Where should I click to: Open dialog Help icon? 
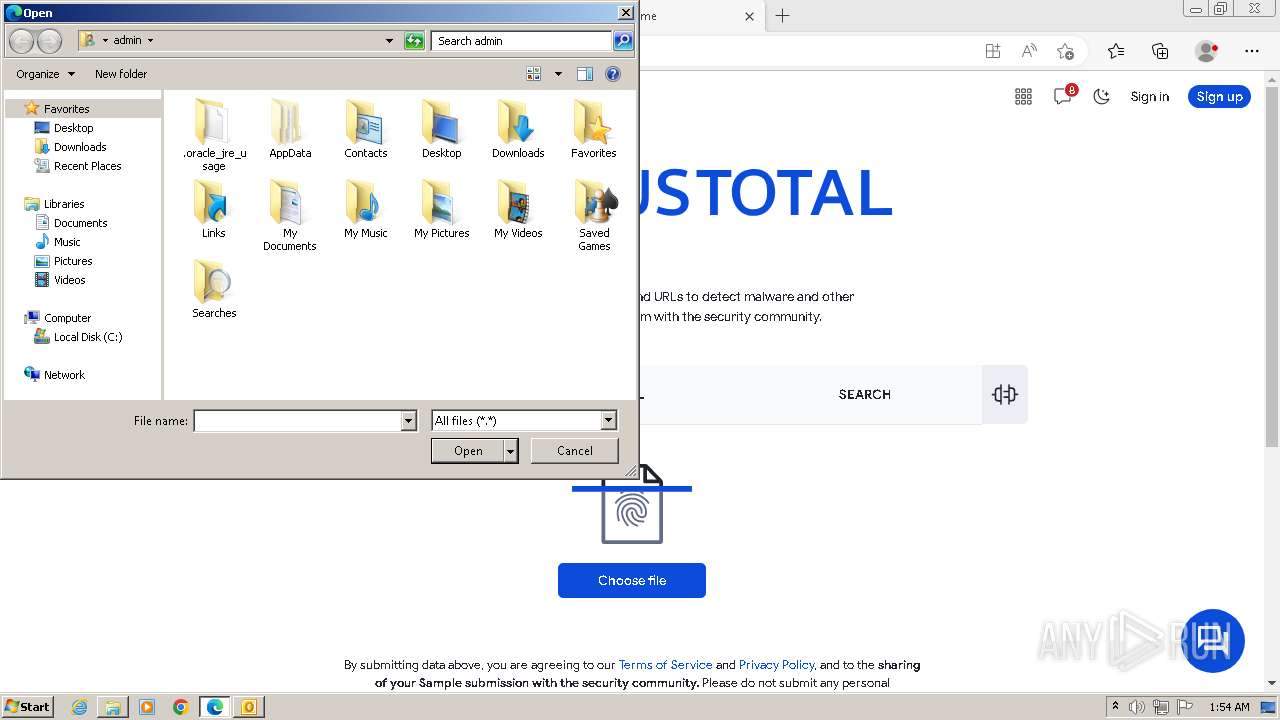(x=613, y=74)
